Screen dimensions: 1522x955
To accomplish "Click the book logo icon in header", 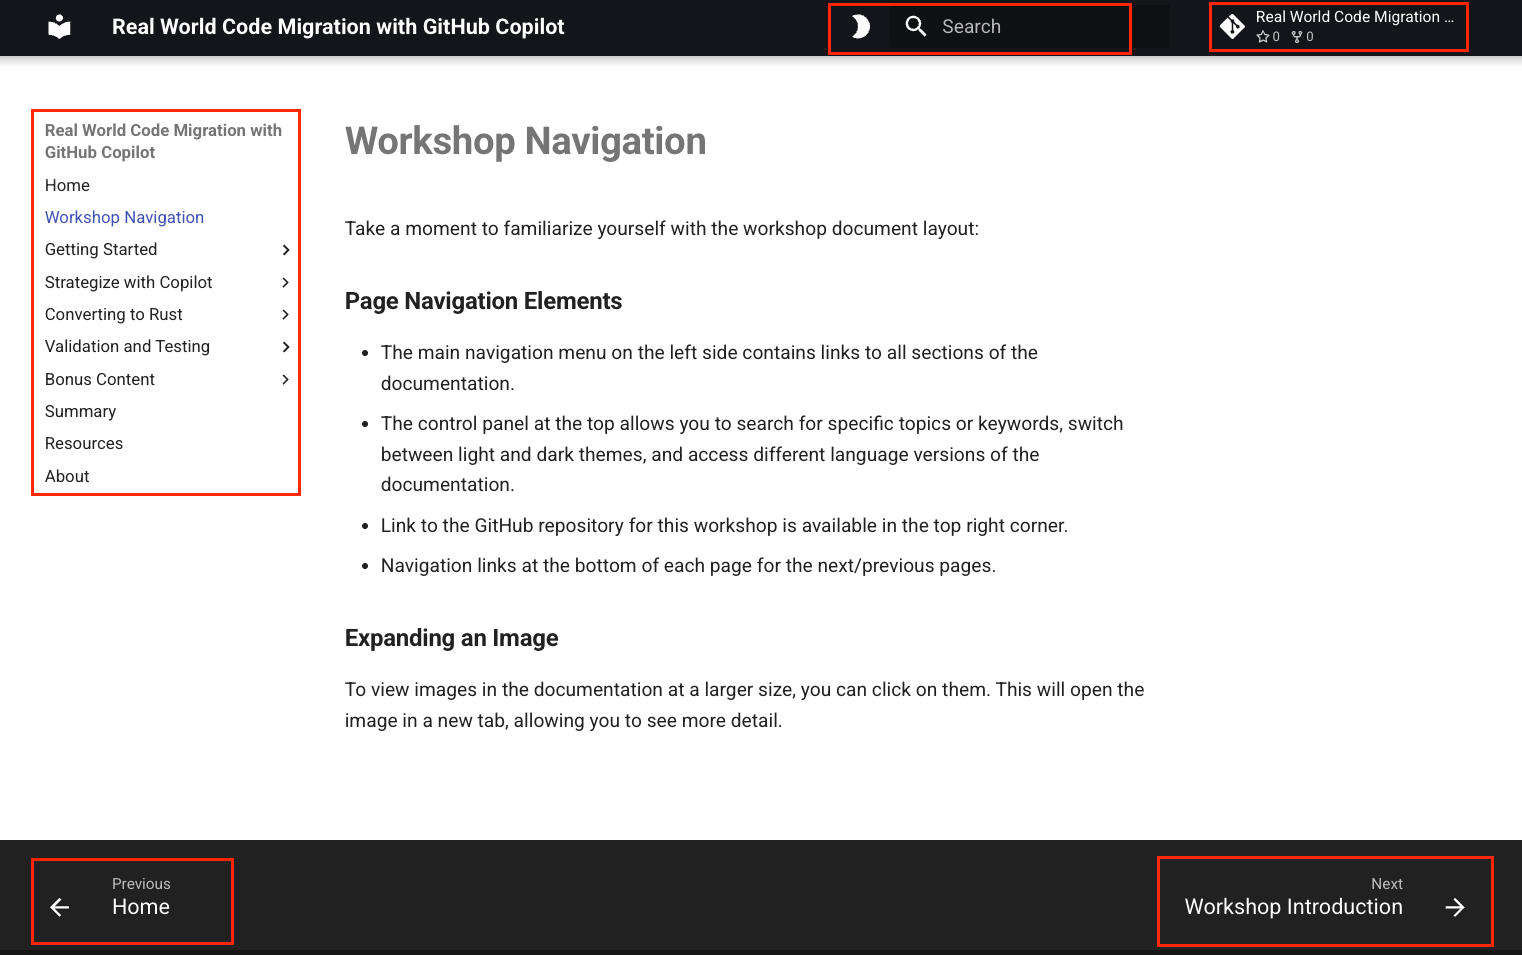I will coord(60,27).
